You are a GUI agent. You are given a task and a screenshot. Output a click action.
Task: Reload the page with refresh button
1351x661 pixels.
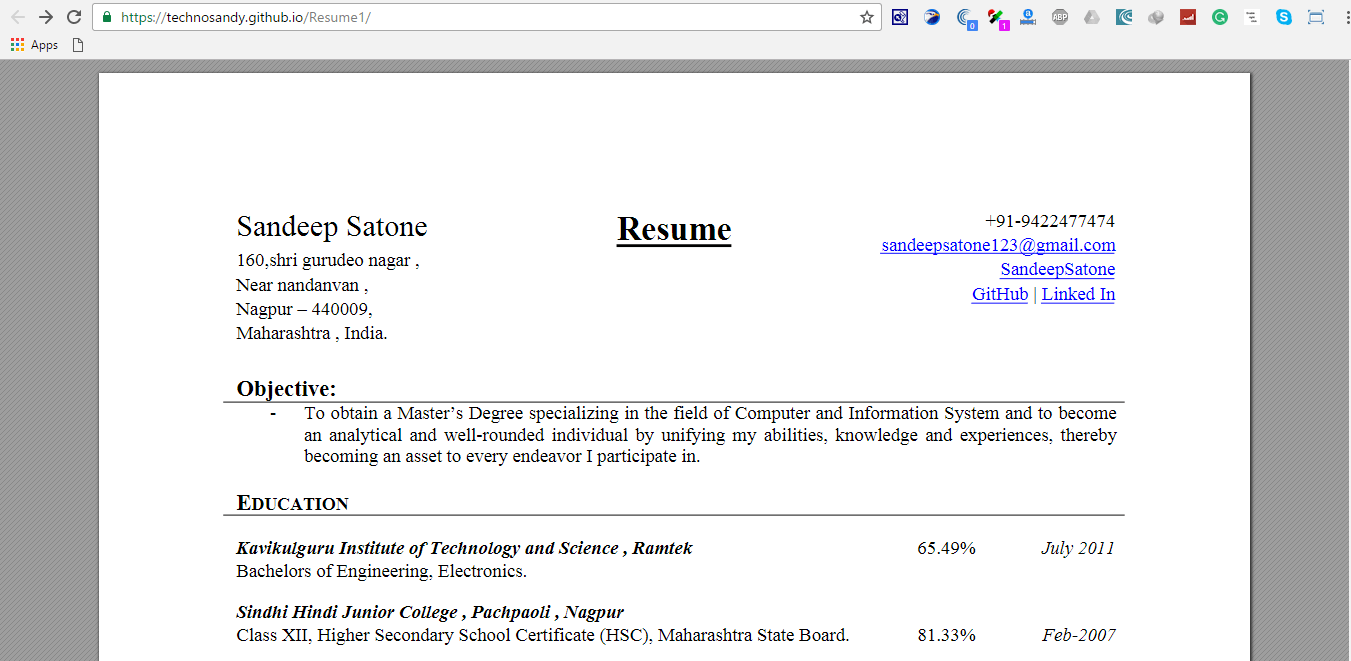(74, 17)
